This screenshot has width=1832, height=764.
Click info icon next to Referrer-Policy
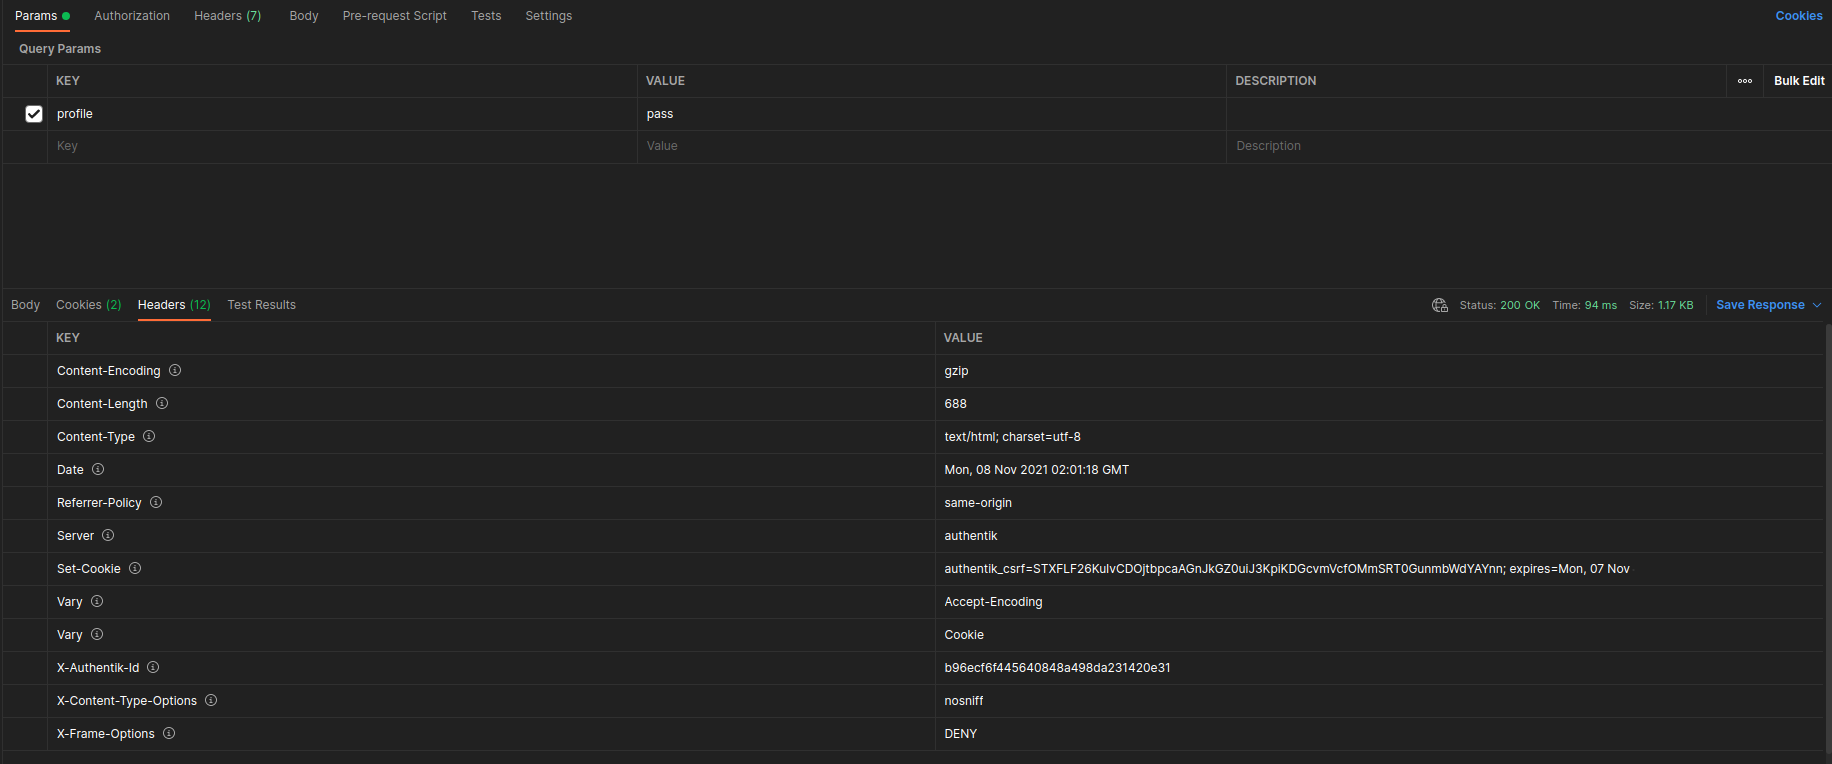(156, 502)
